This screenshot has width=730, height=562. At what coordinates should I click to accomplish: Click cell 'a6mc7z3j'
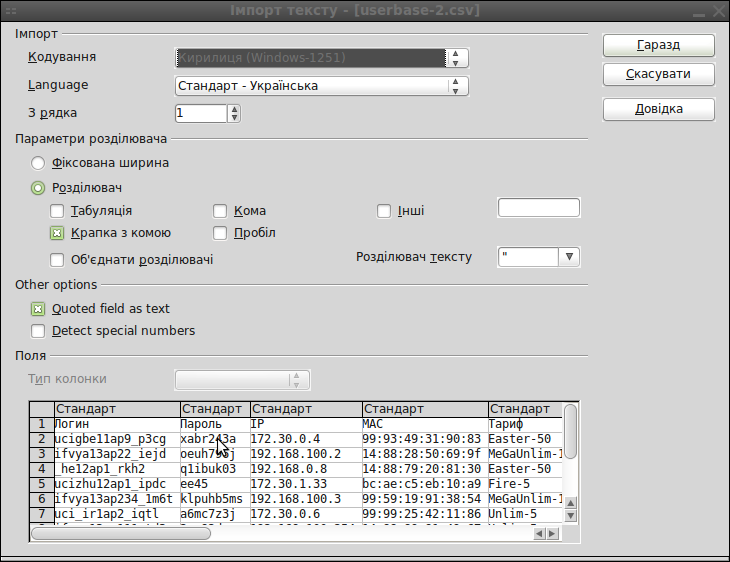[215, 514]
